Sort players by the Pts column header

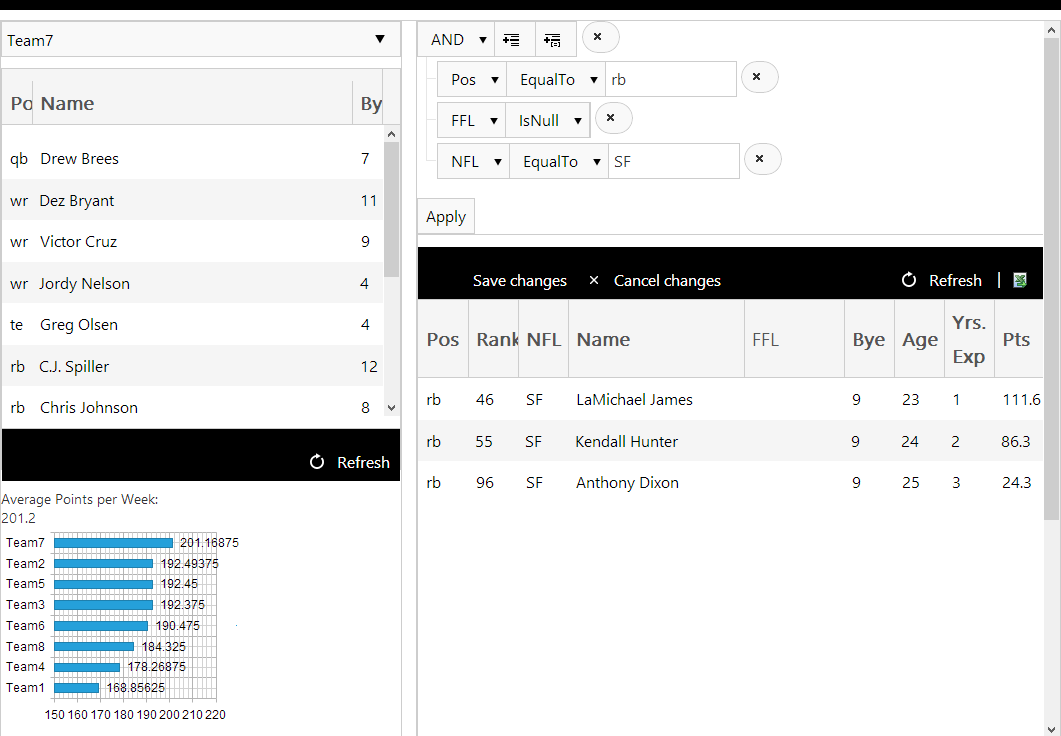pos(1016,339)
